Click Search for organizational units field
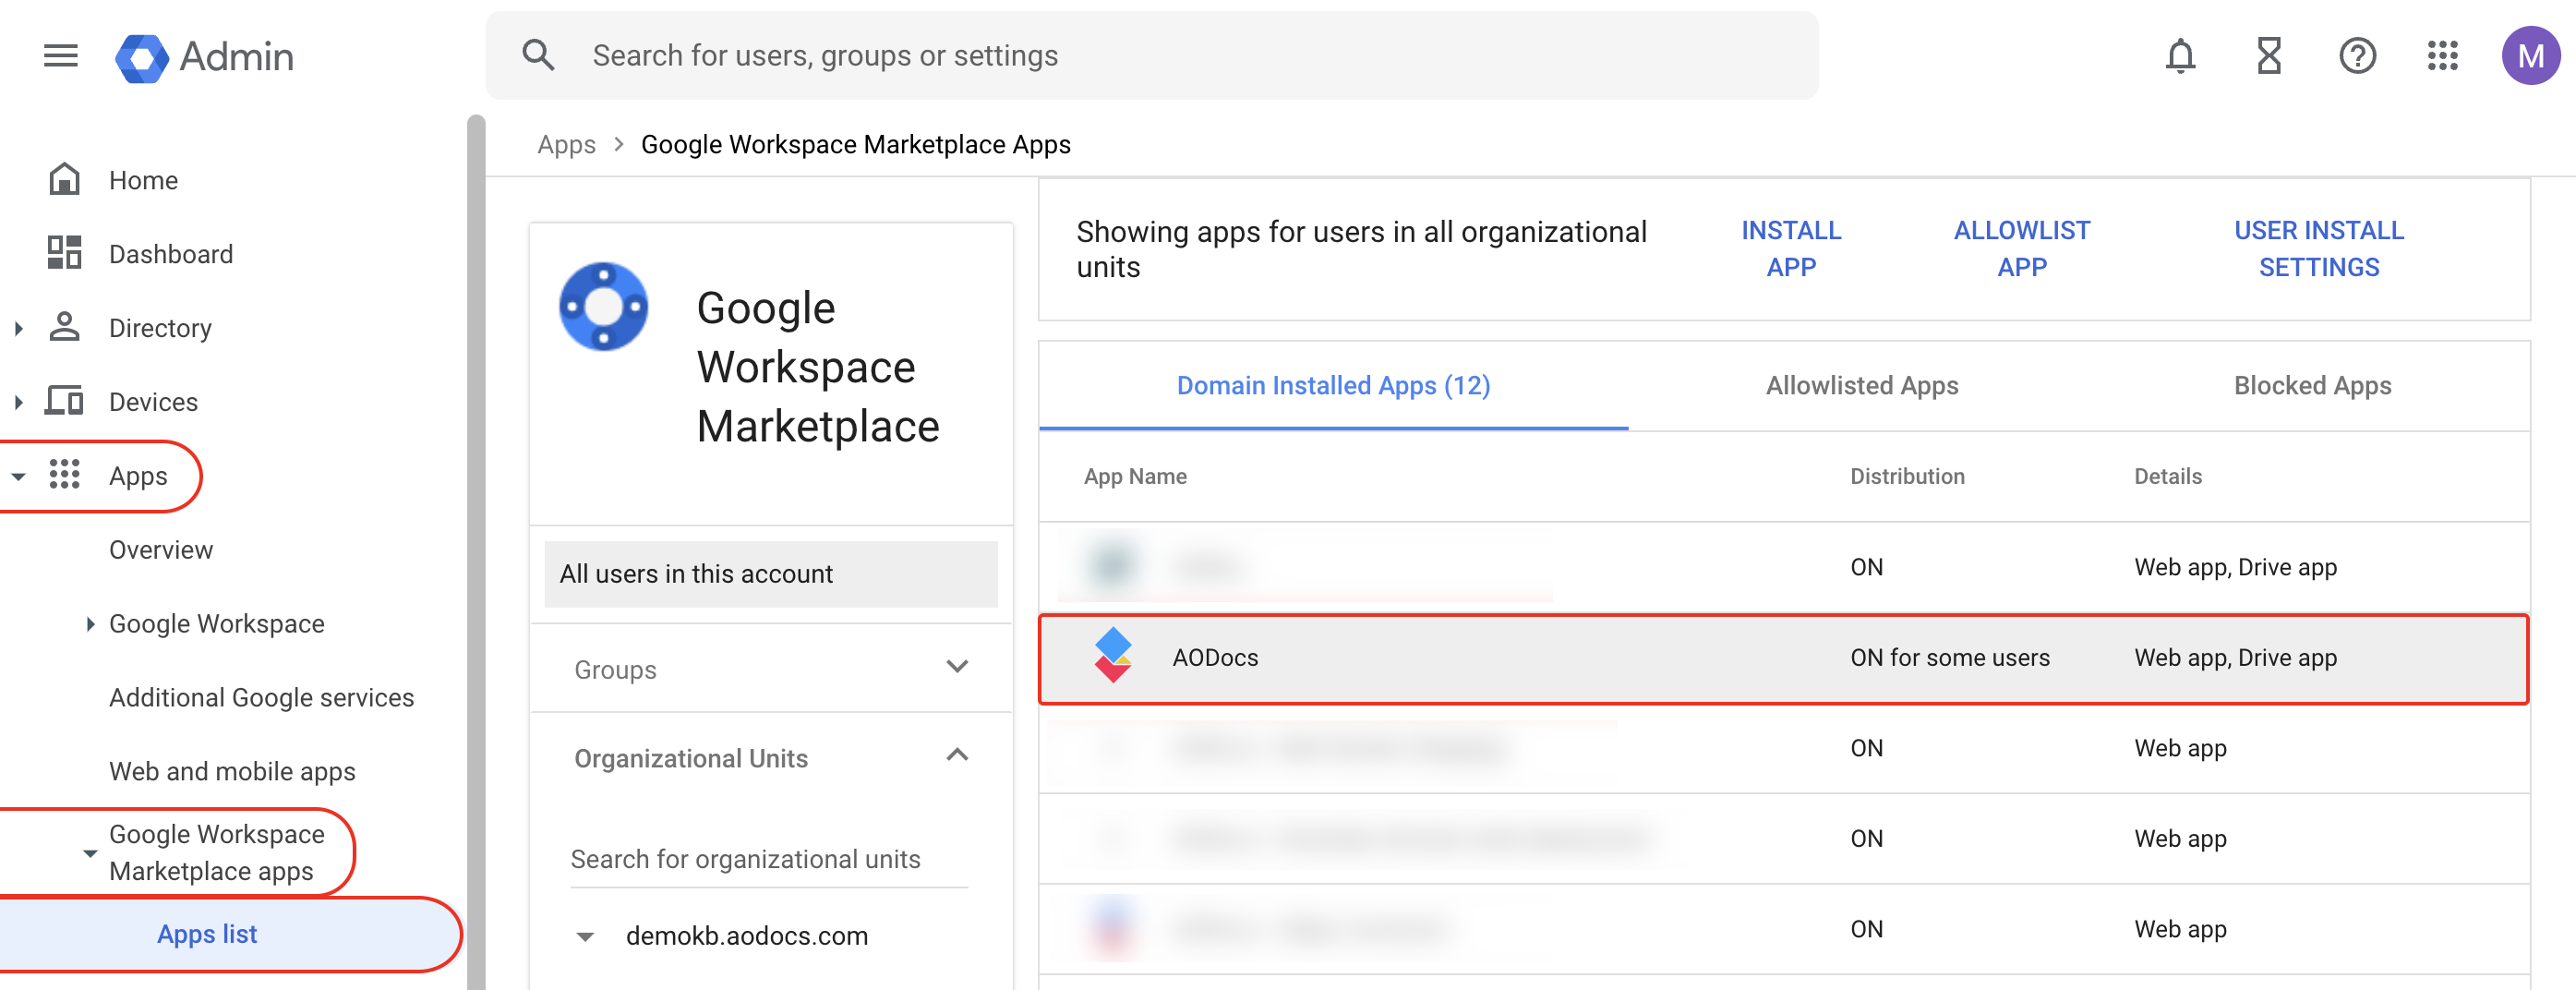Viewport: 2576px width, 990px height. pyautogui.click(x=768, y=859)
